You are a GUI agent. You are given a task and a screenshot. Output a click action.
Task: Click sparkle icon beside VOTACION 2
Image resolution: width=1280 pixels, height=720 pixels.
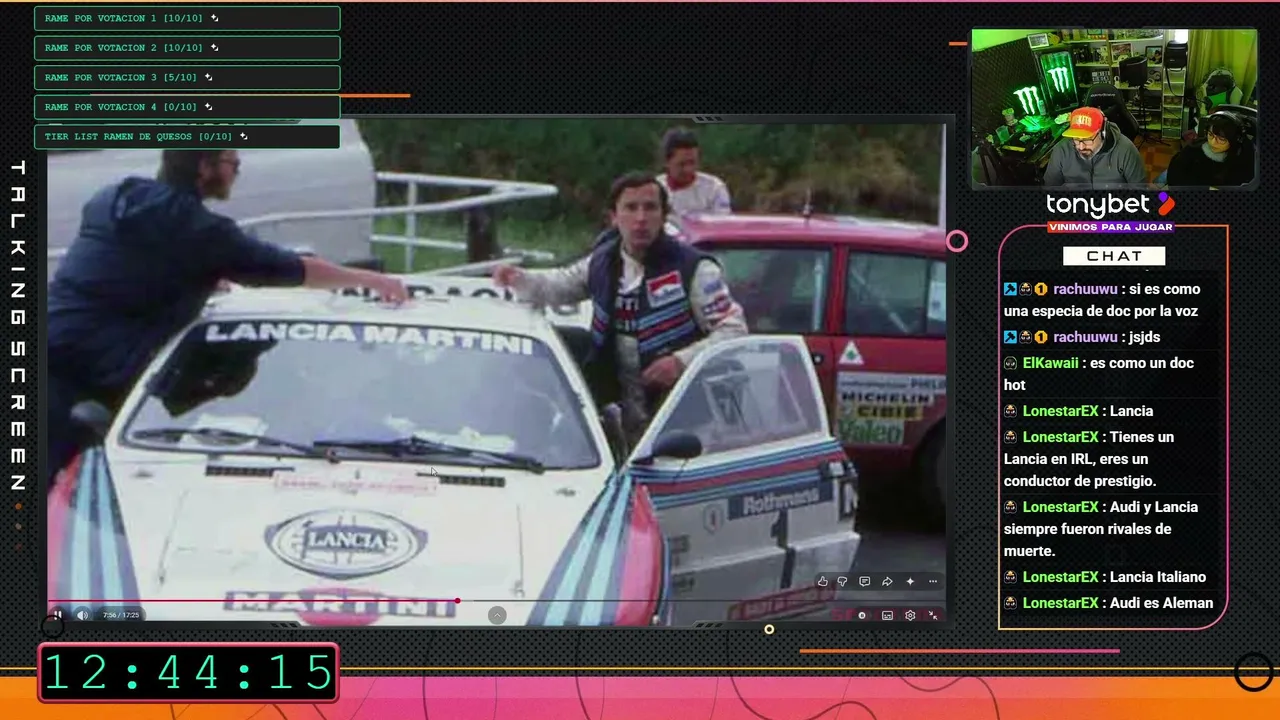pos(215,48)
